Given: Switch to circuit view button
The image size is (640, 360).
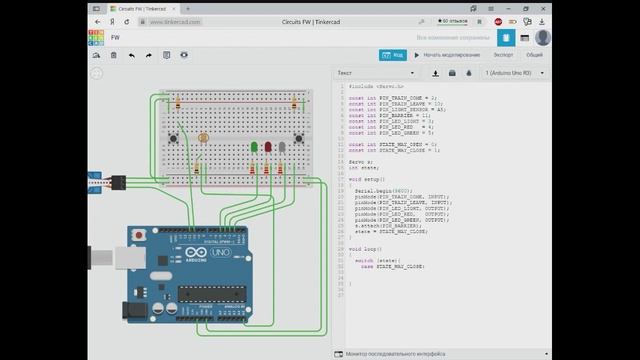Looking at the screenshot, I should pyautogui.click(x=506, y=38).
